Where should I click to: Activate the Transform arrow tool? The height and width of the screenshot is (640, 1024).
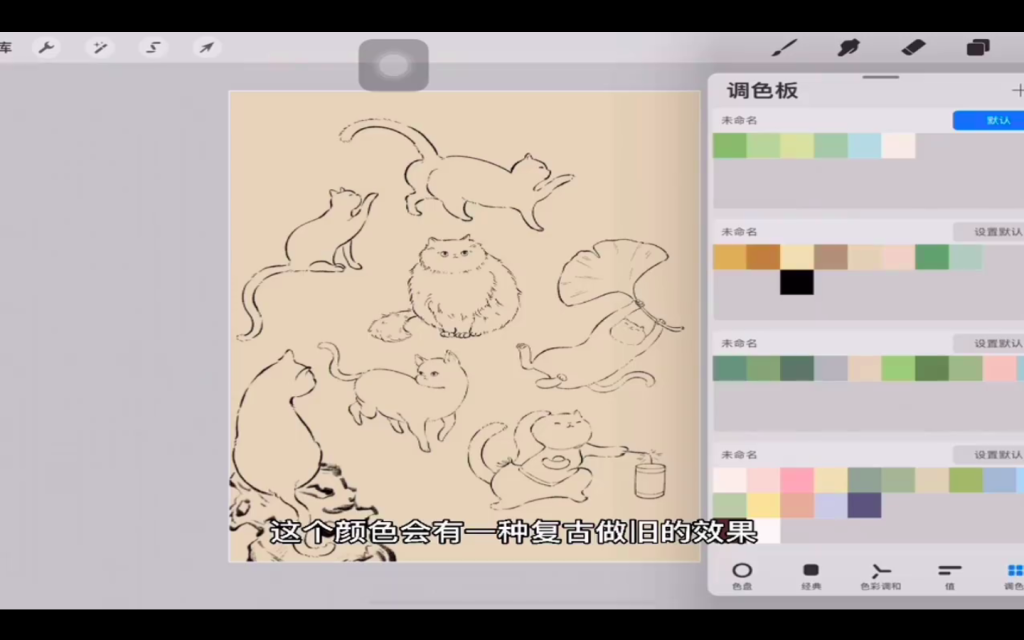[x=206, y=47]
